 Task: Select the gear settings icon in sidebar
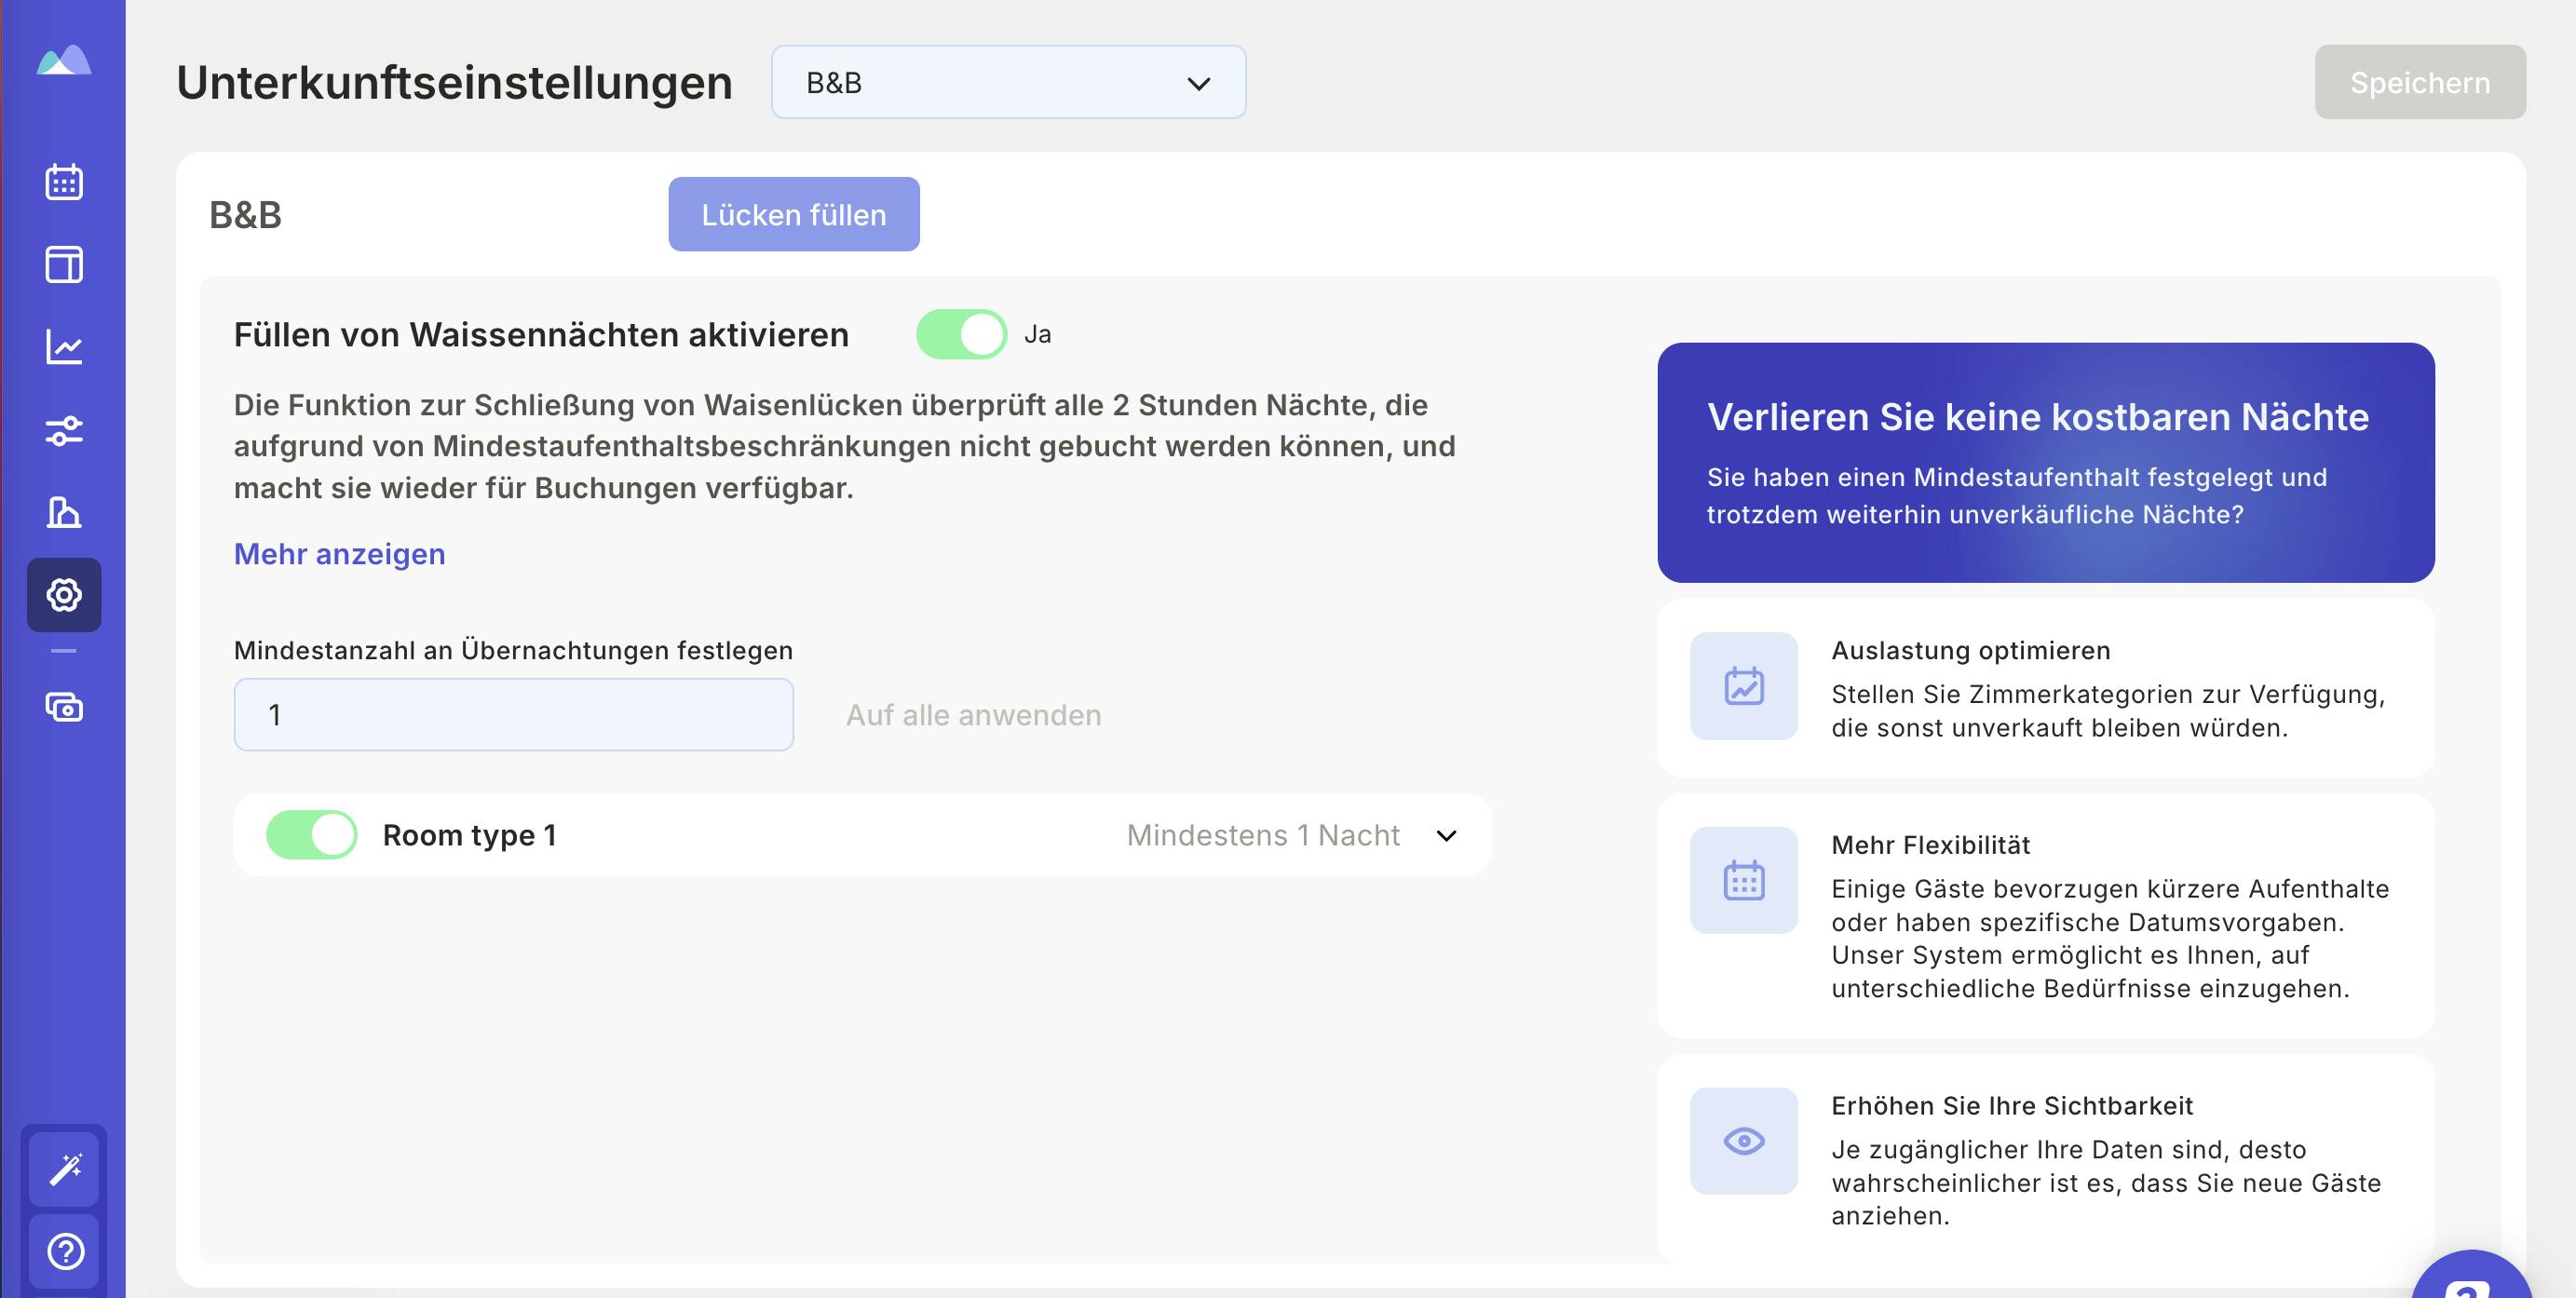[x=64, y=595]
